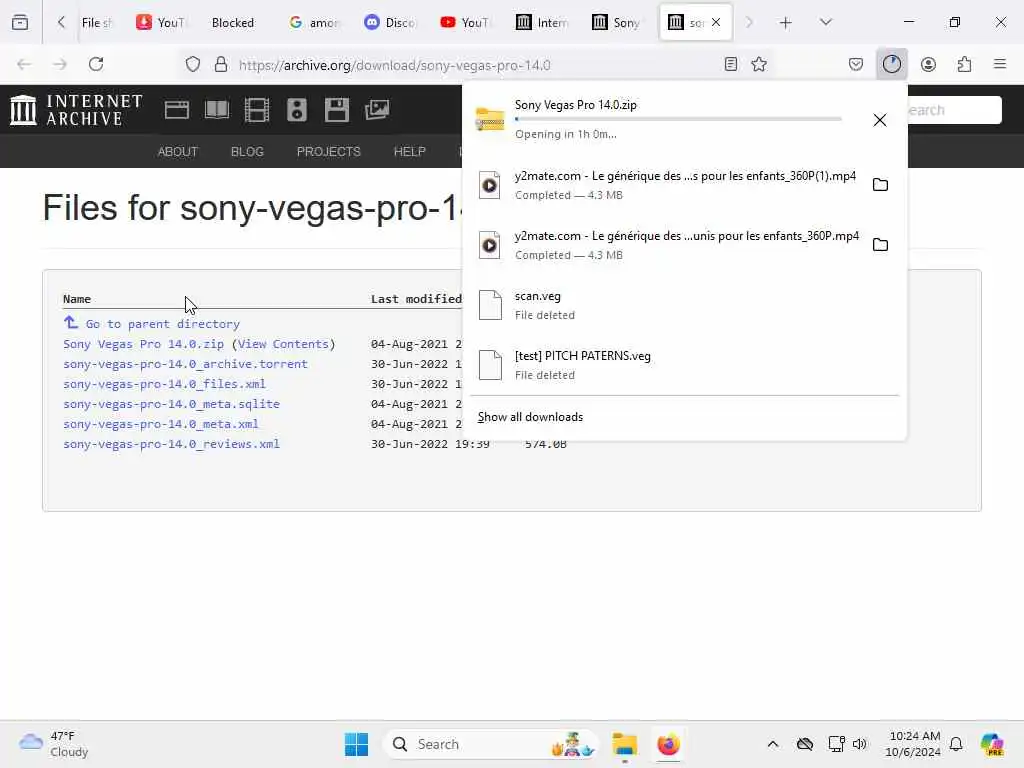
Task: Click the Internet Archive search field
Action: tap(953, 110)
